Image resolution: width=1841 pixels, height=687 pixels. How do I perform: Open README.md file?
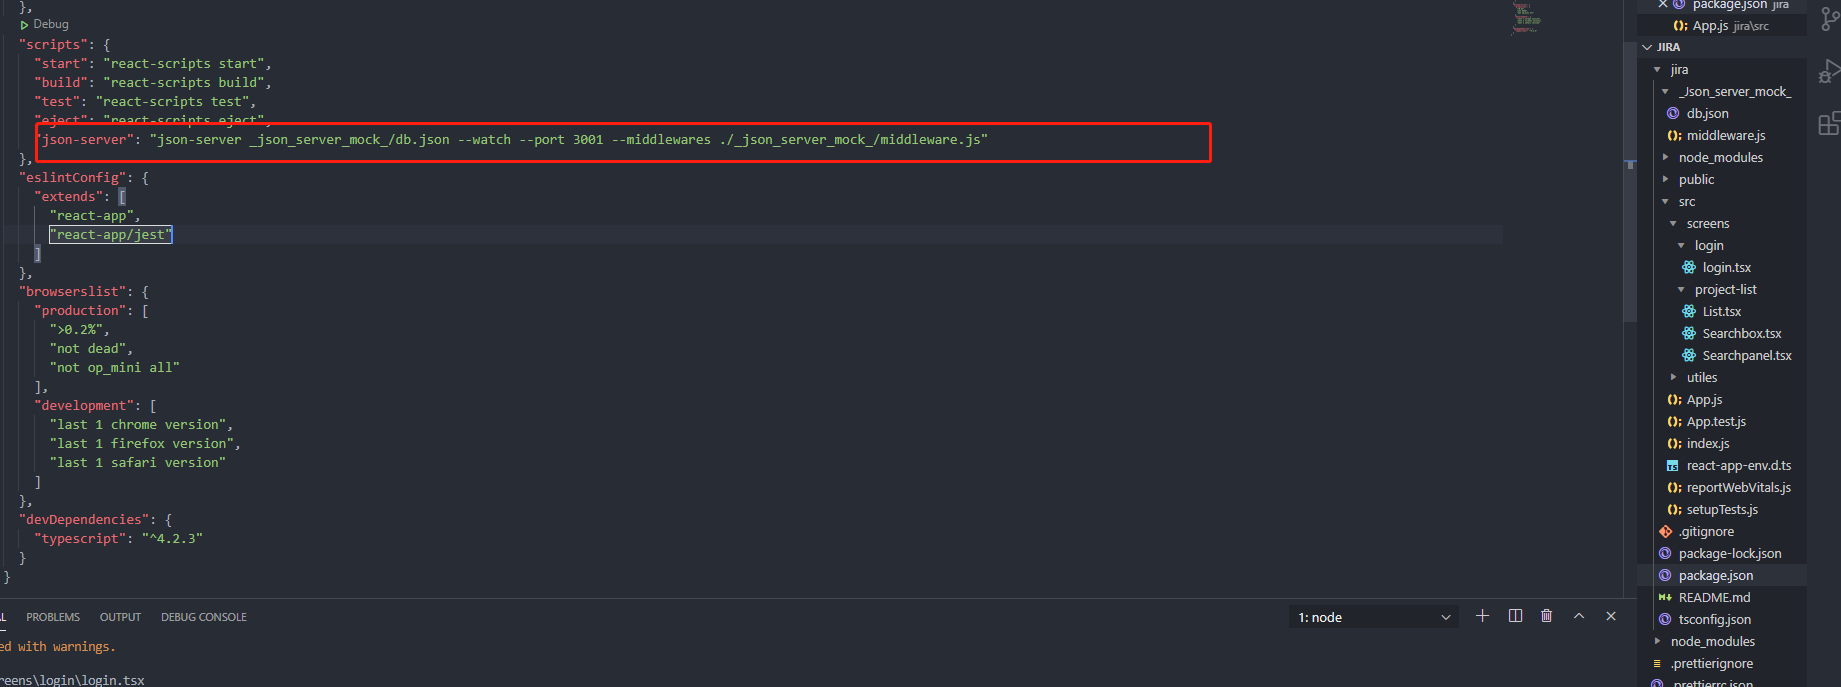(x=1714, y=598)
